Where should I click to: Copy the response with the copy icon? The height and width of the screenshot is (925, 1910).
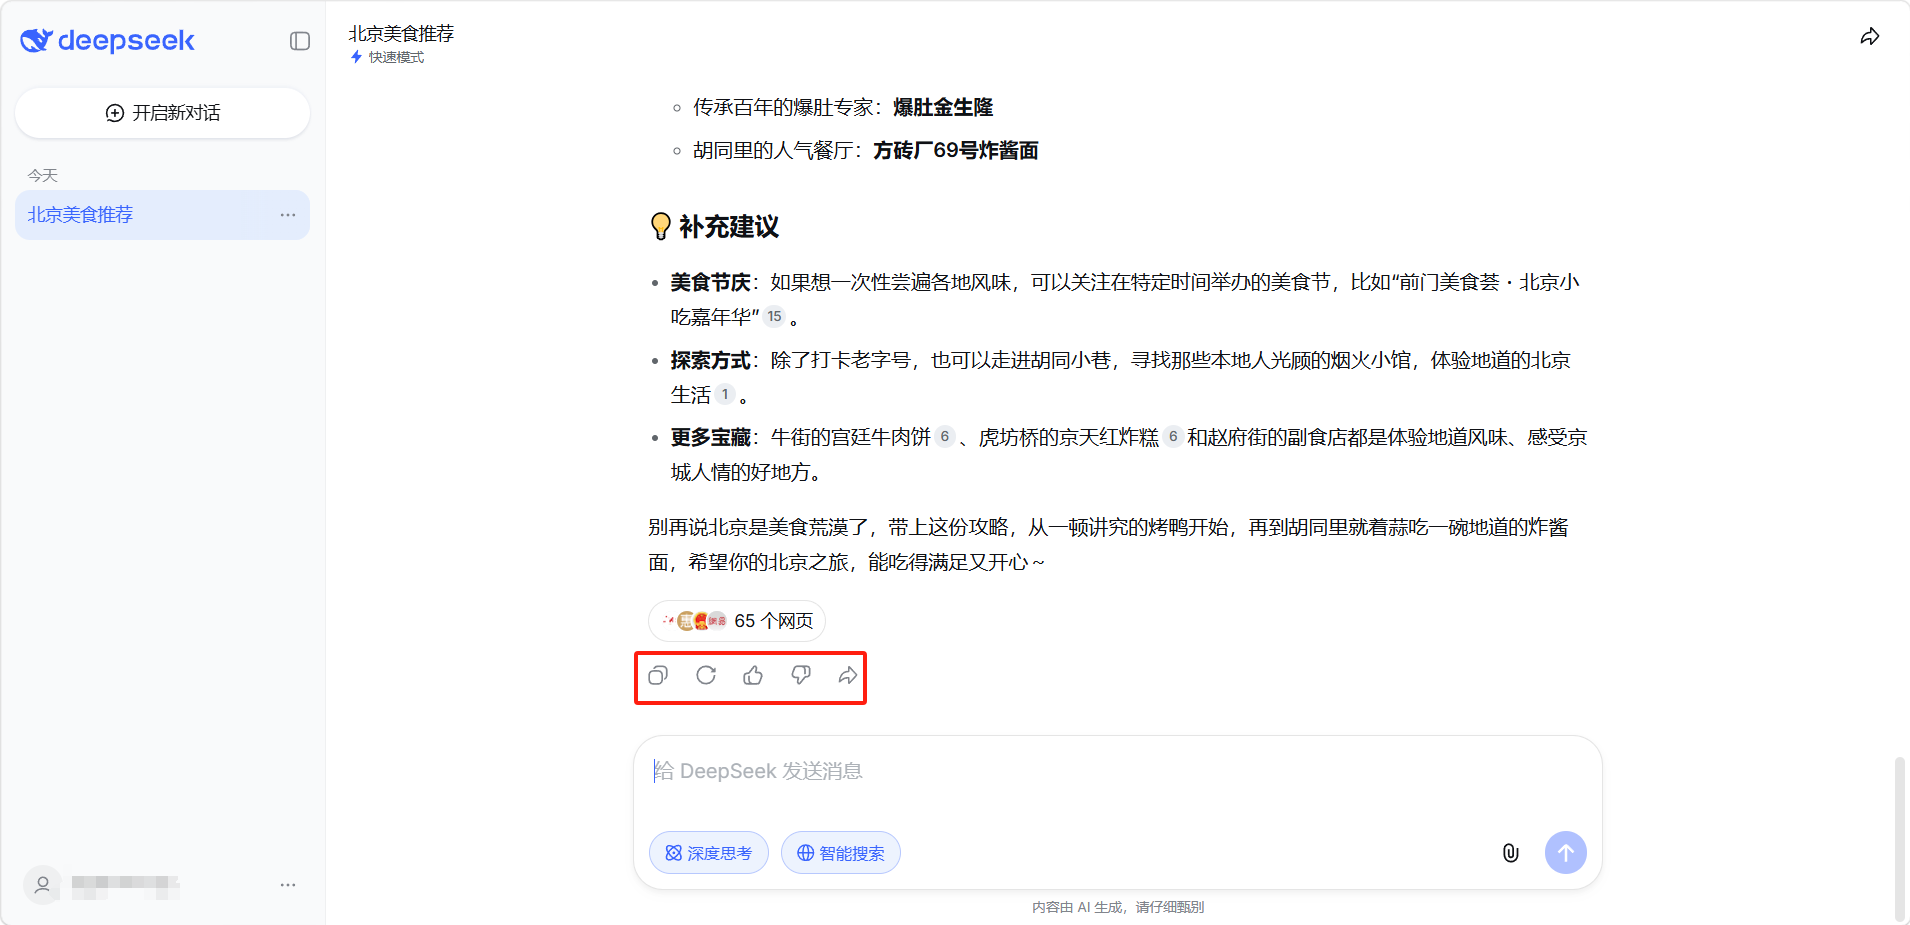pos(658,676)
